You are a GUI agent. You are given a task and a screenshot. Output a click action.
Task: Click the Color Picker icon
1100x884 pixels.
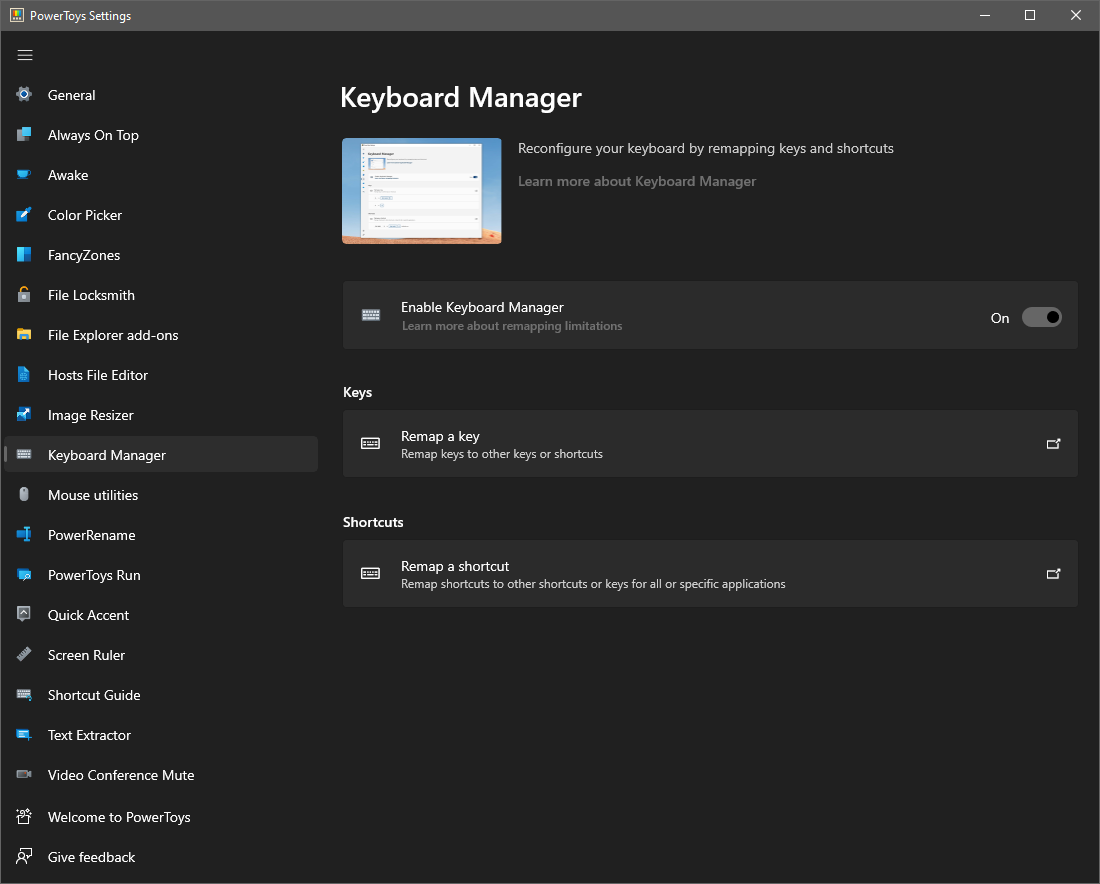24,215
